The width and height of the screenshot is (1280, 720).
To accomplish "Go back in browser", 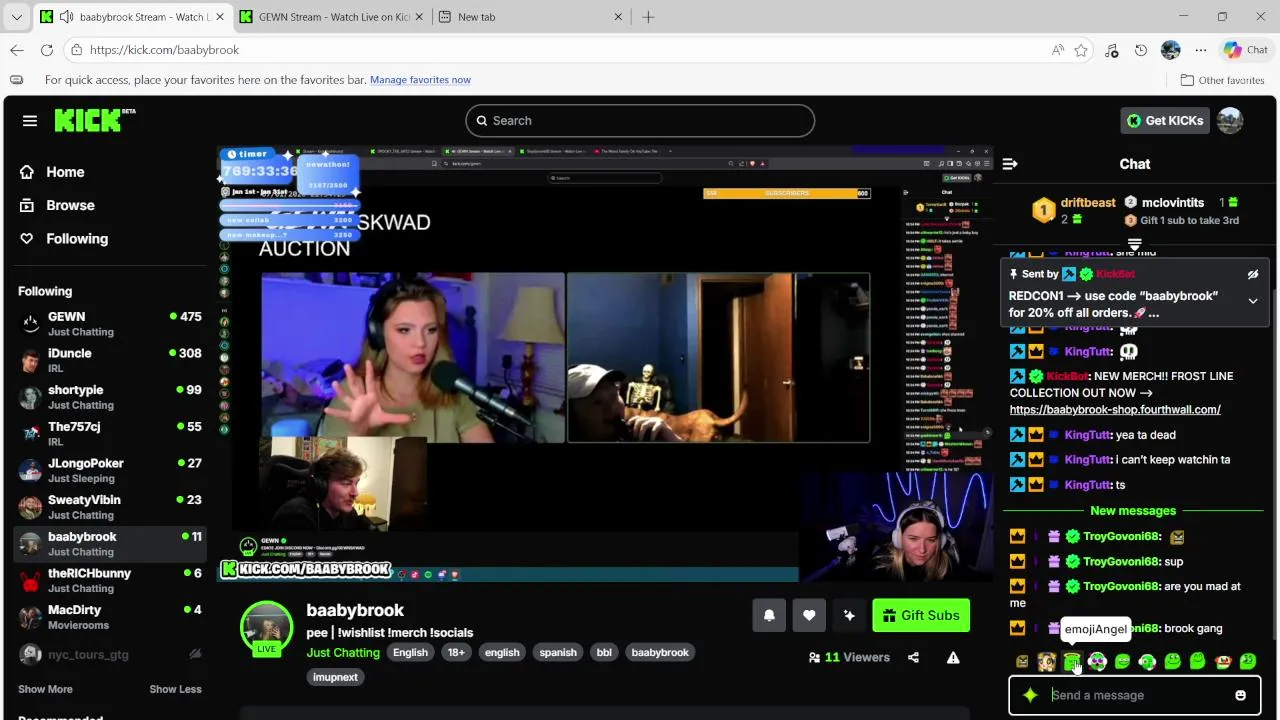I will (17, 50).
